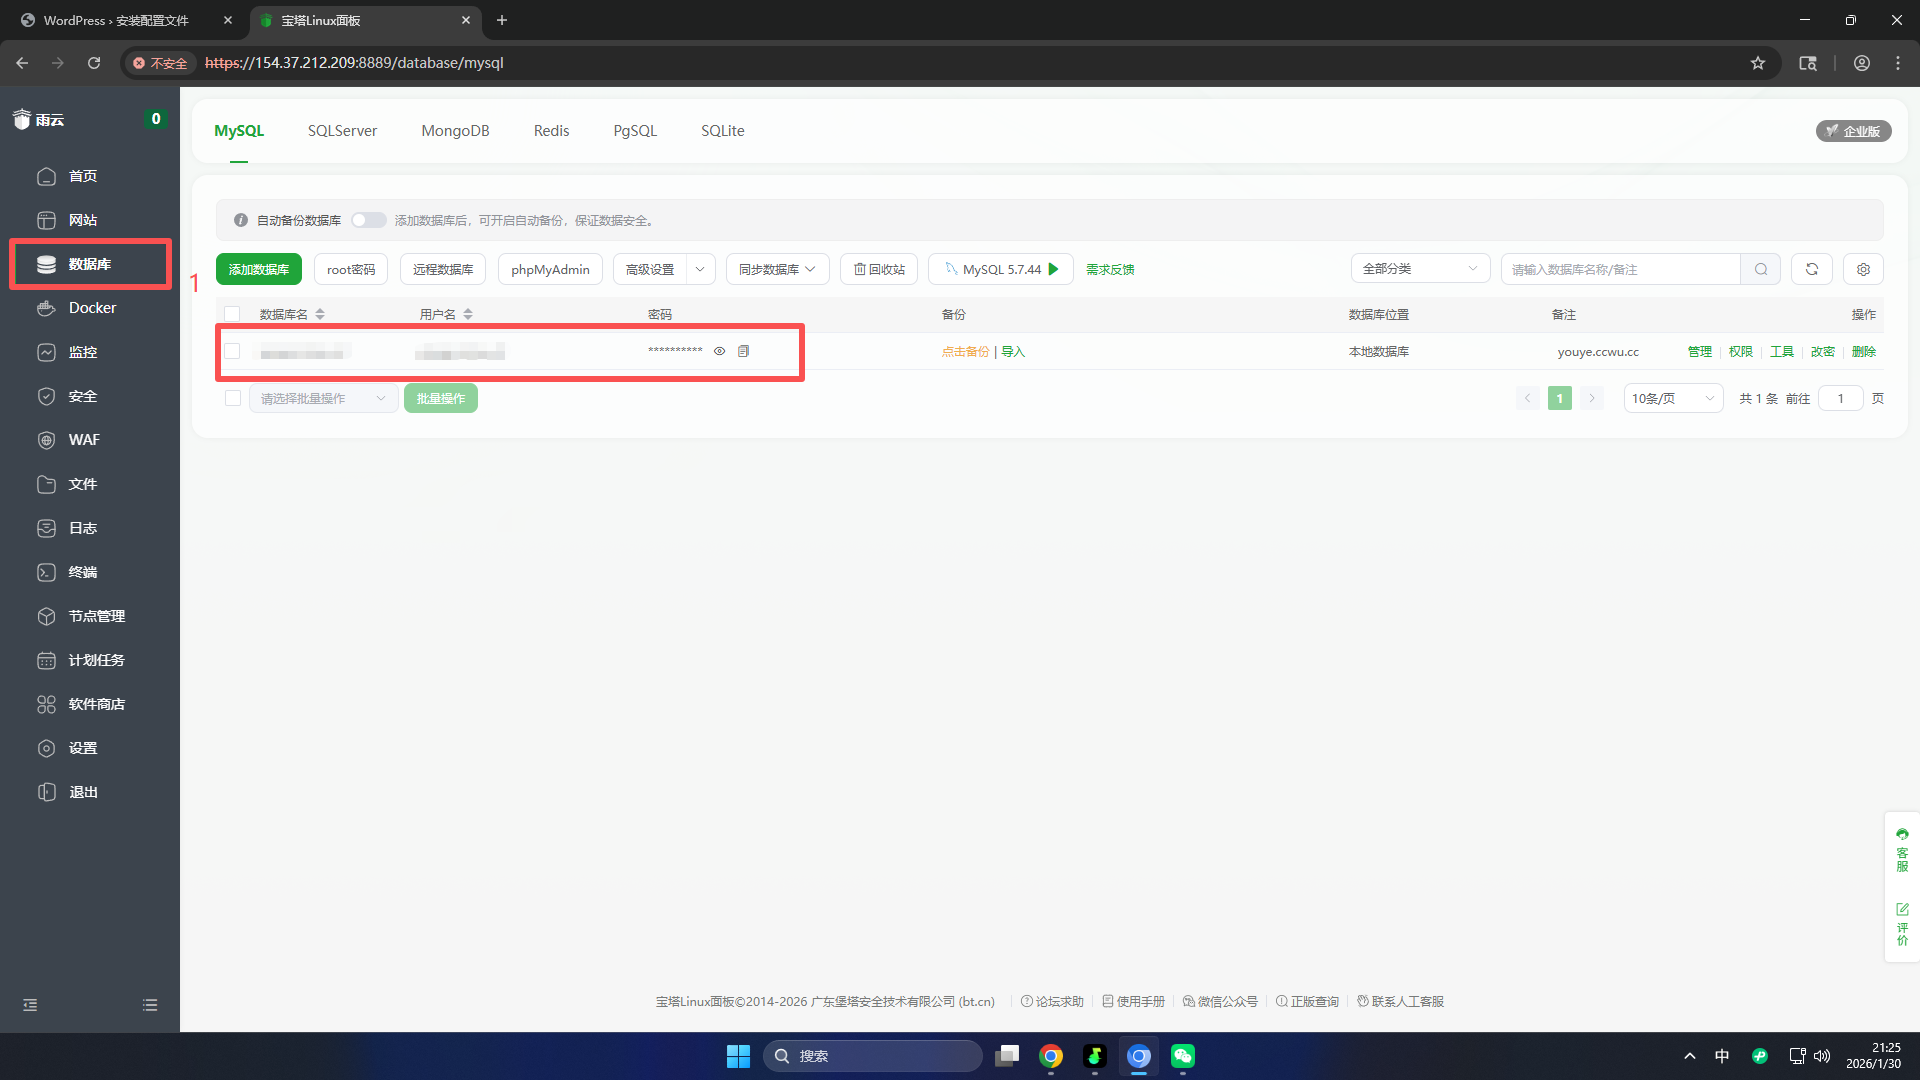Toggle the 自动备份数据库 switch
1920x1080 pixels.
click(x=368, y=220)
